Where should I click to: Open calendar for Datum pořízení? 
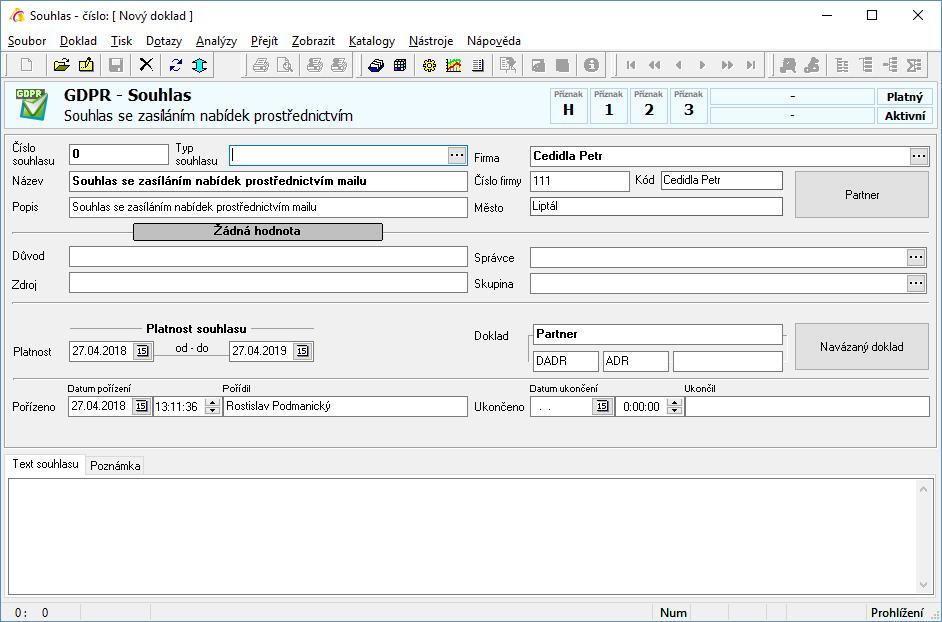pos(141,406)
